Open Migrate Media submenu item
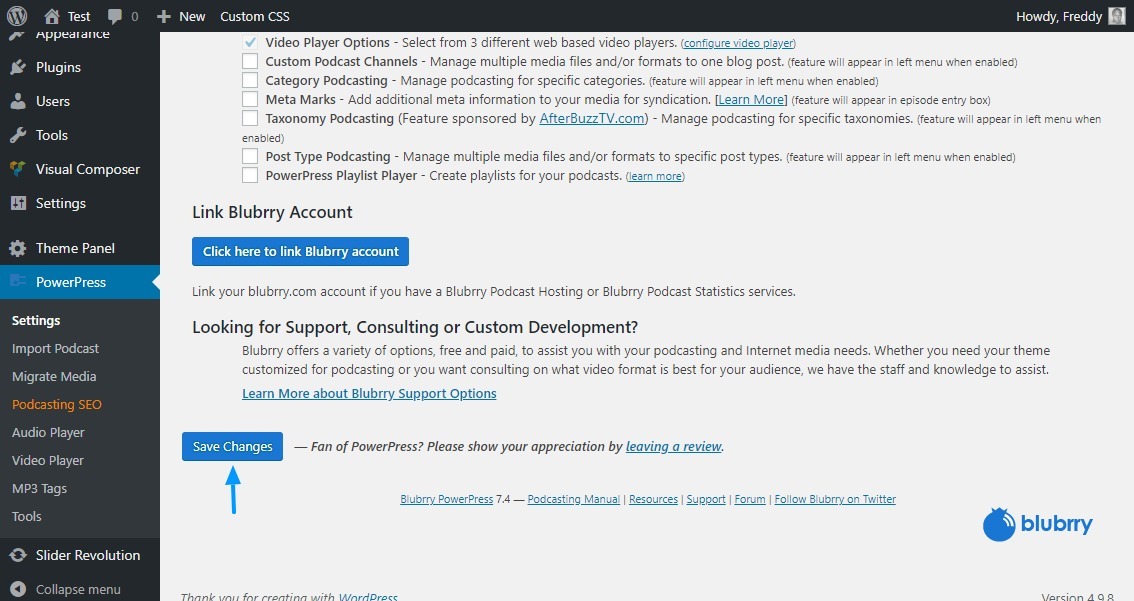The height and width of the screenshot is (601, 1134). tap(54, 377)
